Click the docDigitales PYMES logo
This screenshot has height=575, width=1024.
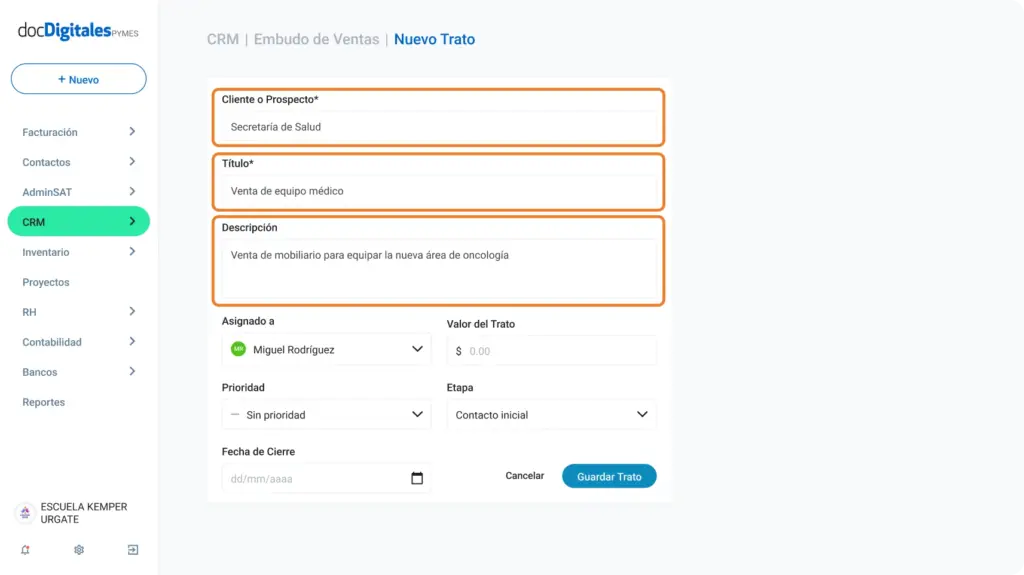click(x=78, y=31)
